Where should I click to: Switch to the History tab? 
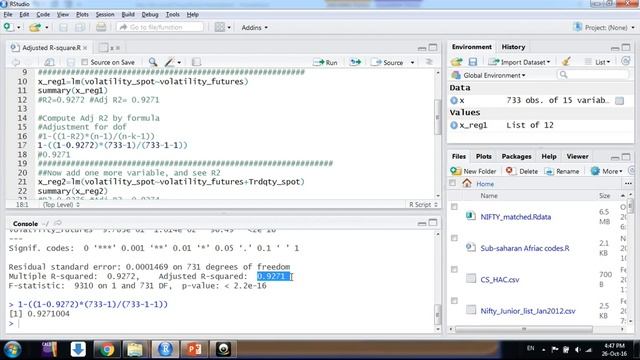(513, 47)
